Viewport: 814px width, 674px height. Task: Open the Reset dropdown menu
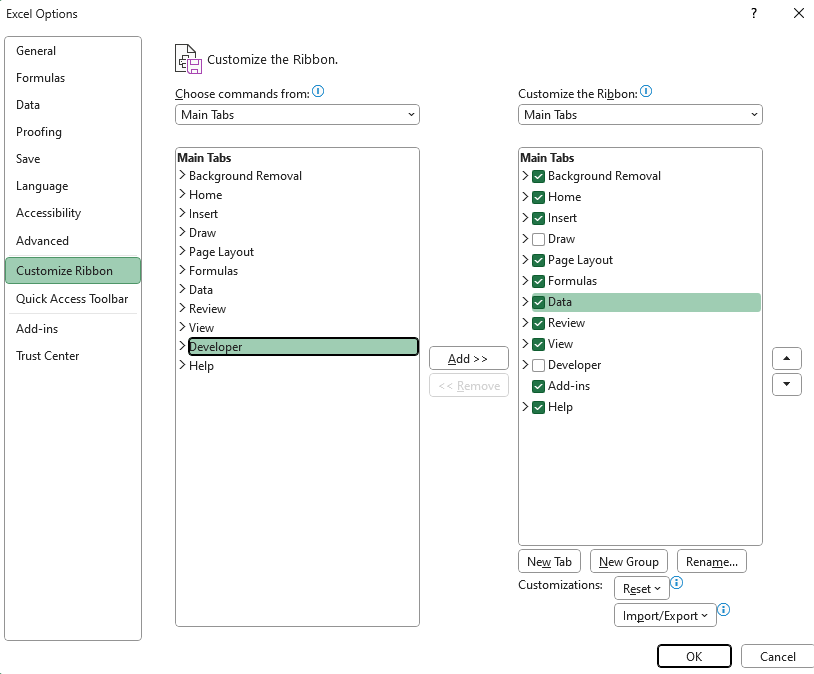point(641,588)
